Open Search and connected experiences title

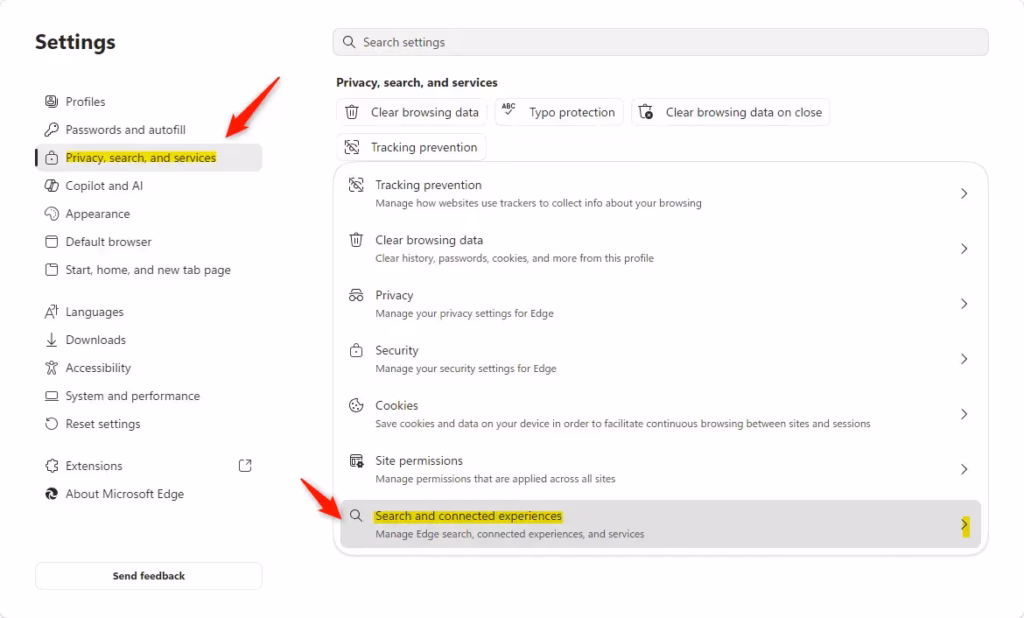(x=468, y=515)
